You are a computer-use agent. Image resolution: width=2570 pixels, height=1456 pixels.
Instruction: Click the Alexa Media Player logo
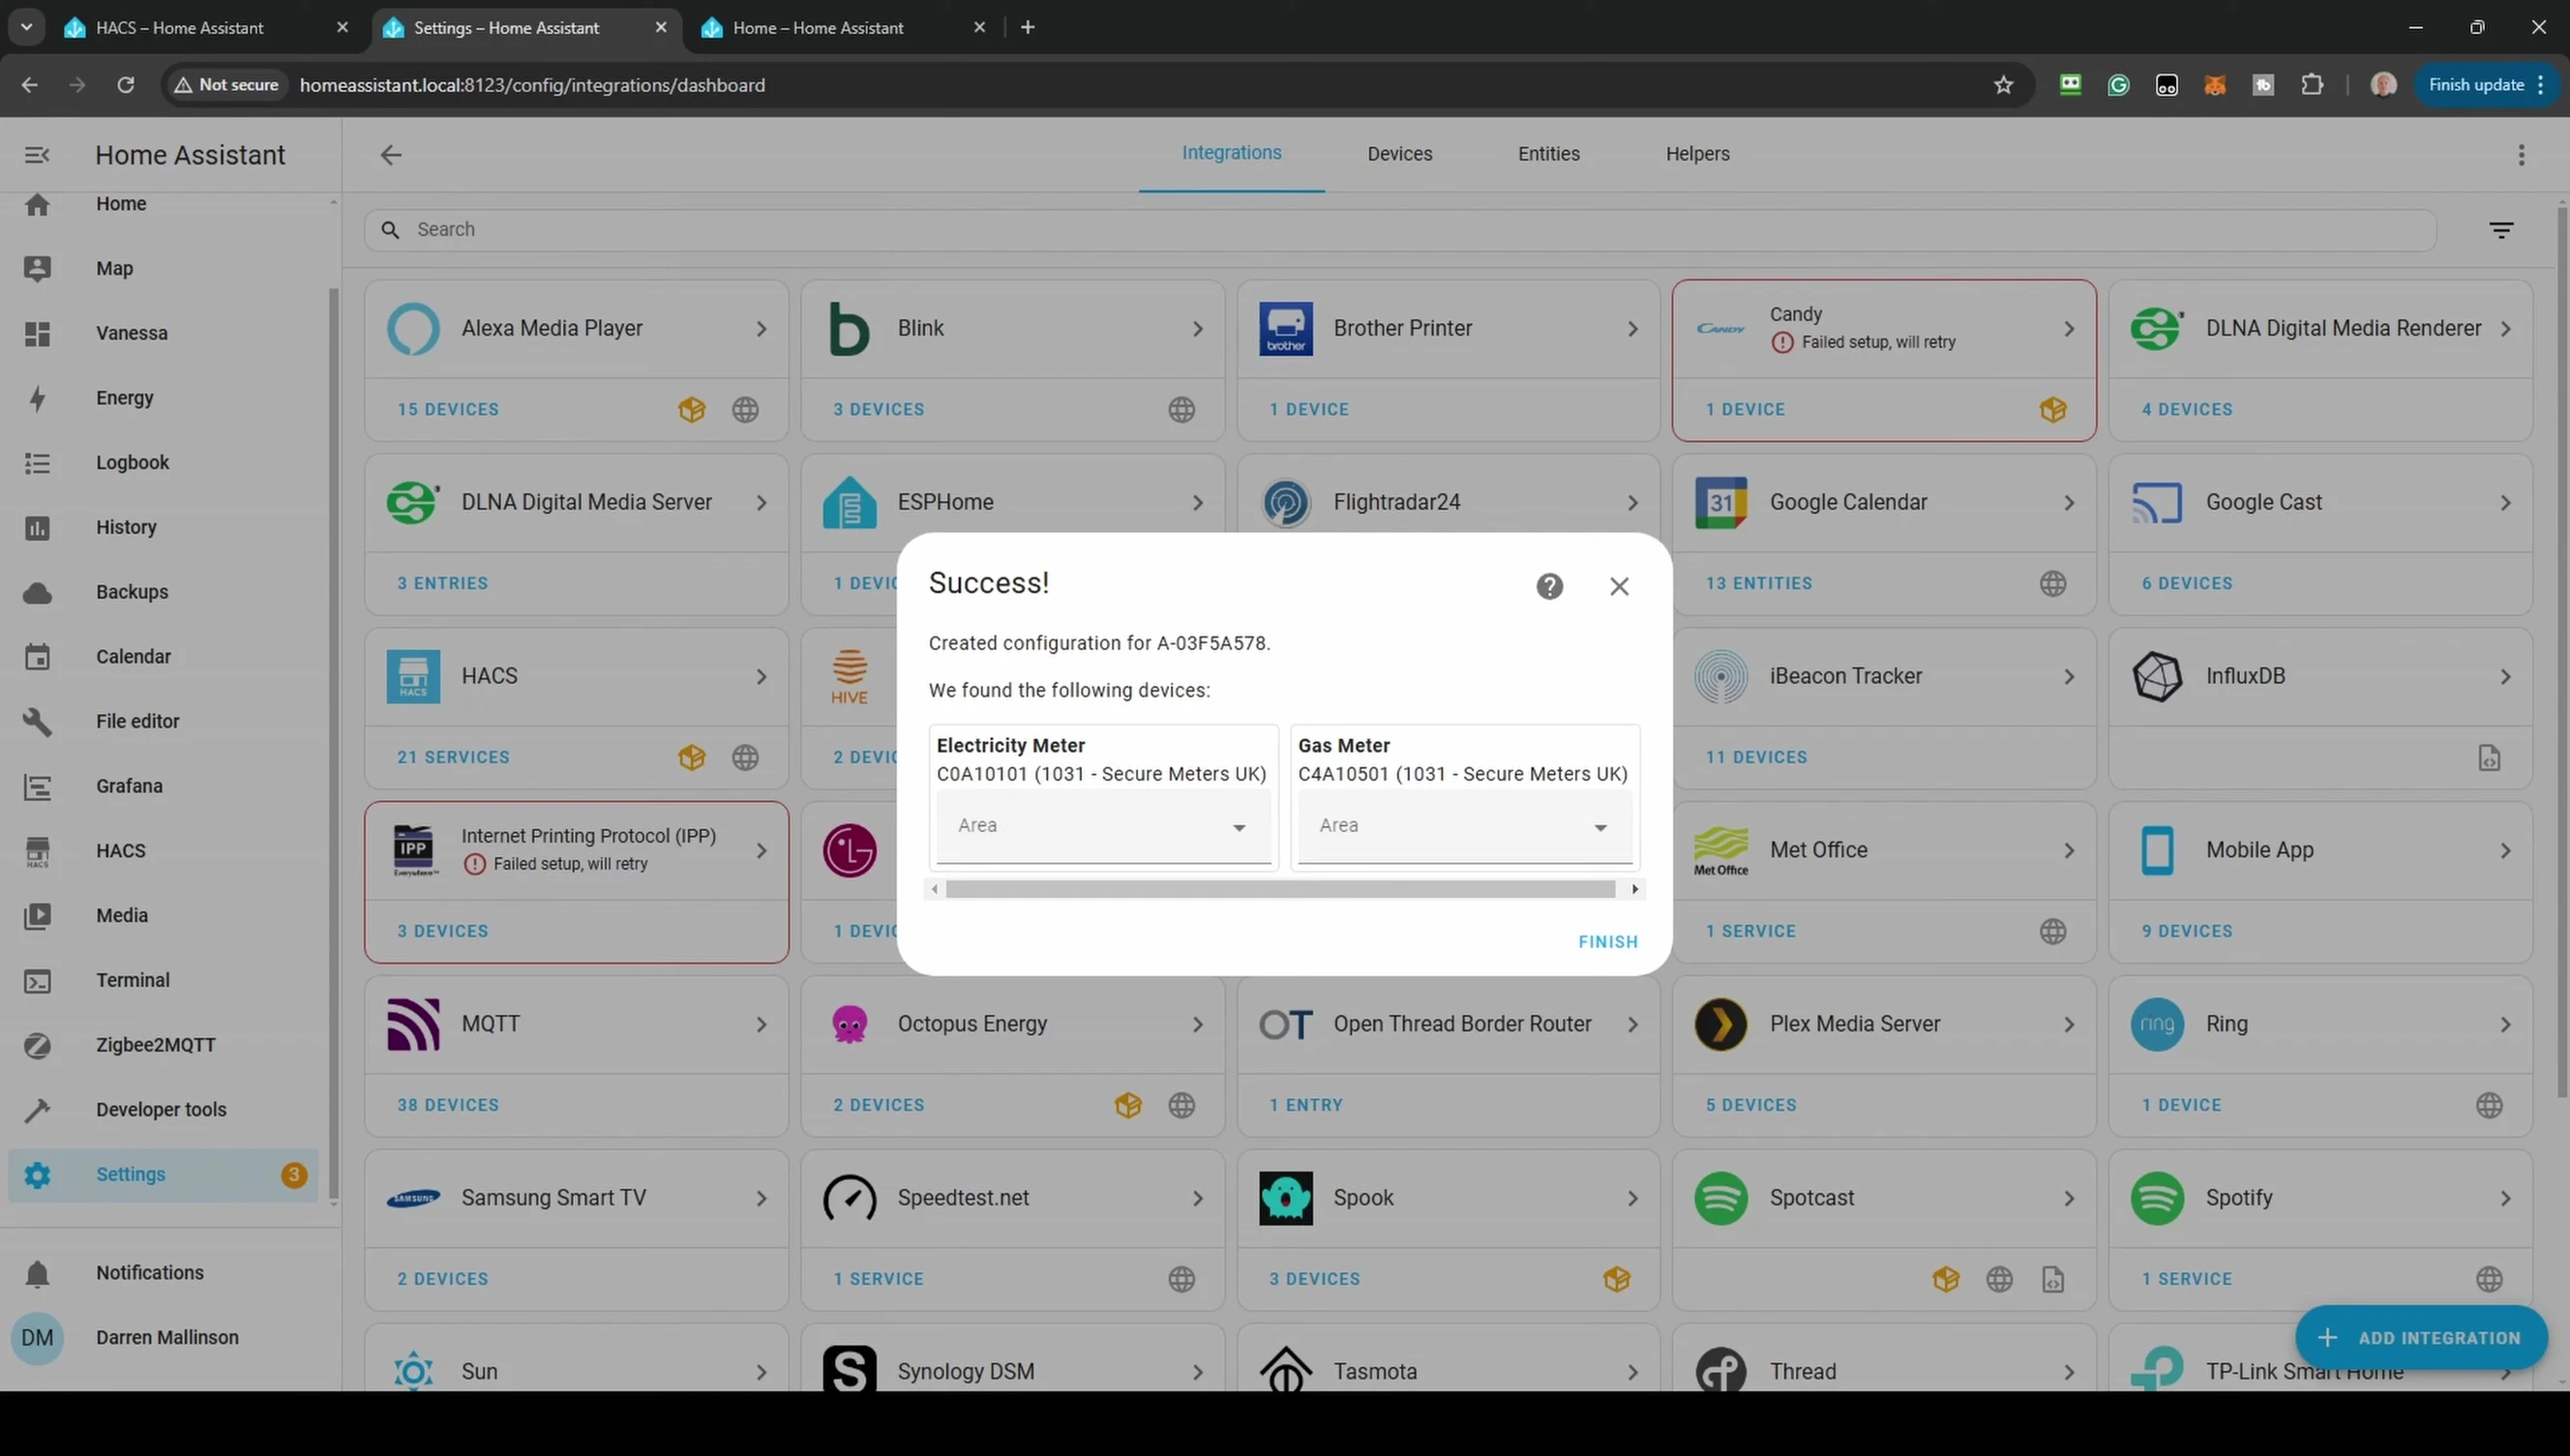click(413, 328)
